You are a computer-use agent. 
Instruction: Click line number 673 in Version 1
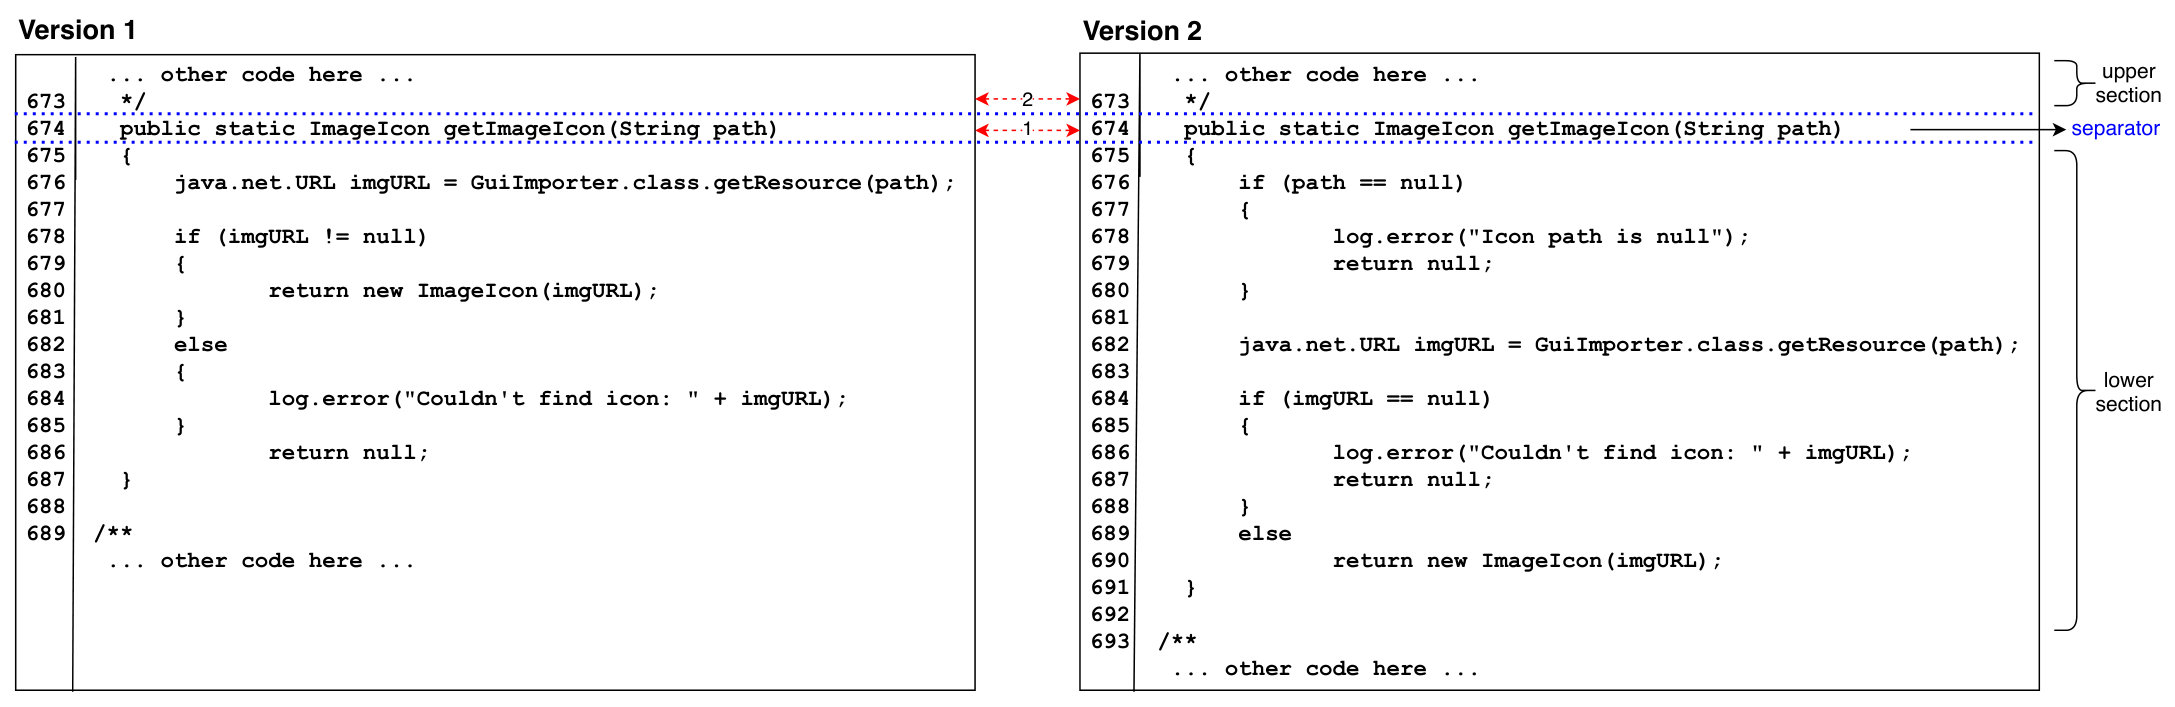(46, 101)
